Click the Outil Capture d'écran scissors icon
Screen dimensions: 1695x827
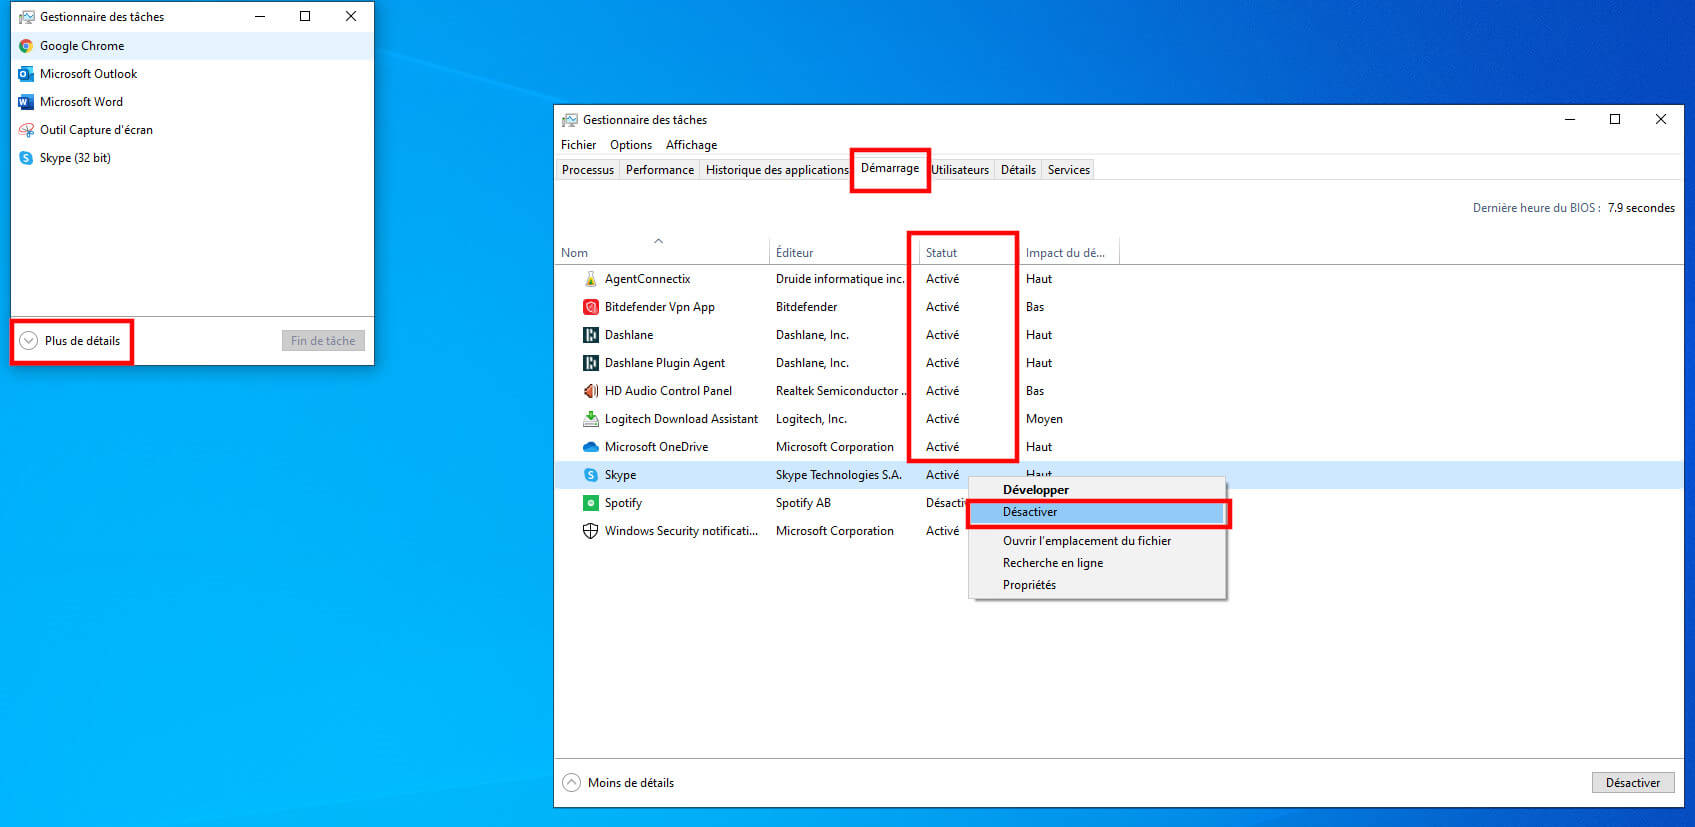click(x=26, y=130)
